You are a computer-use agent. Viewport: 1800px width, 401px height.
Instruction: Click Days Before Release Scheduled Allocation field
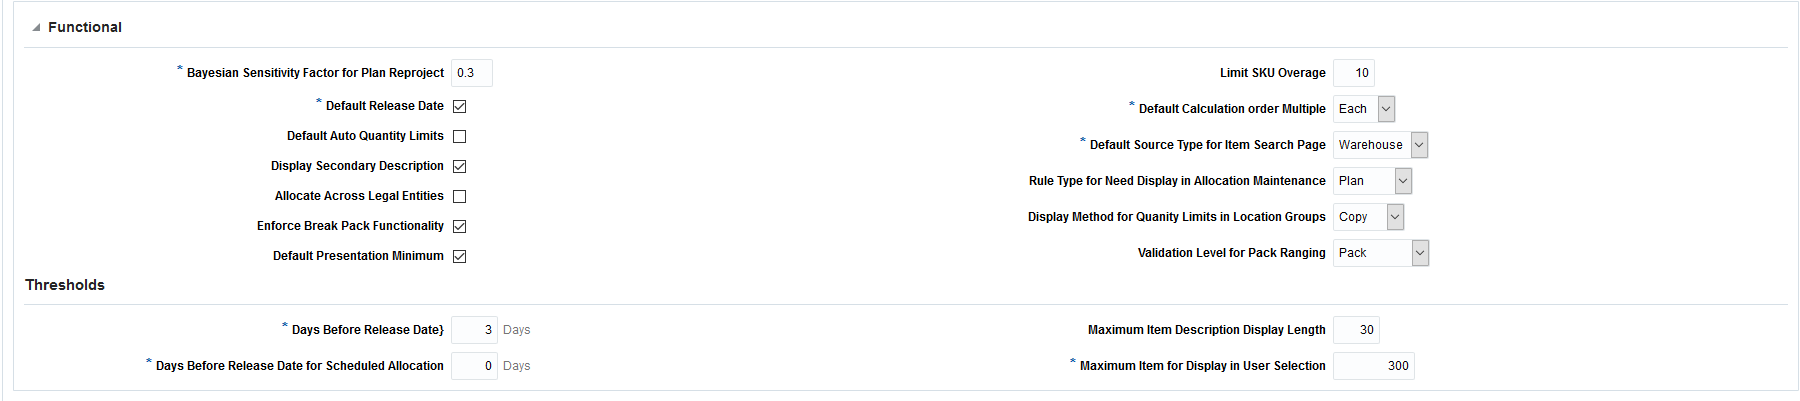[x=474, y=366]
